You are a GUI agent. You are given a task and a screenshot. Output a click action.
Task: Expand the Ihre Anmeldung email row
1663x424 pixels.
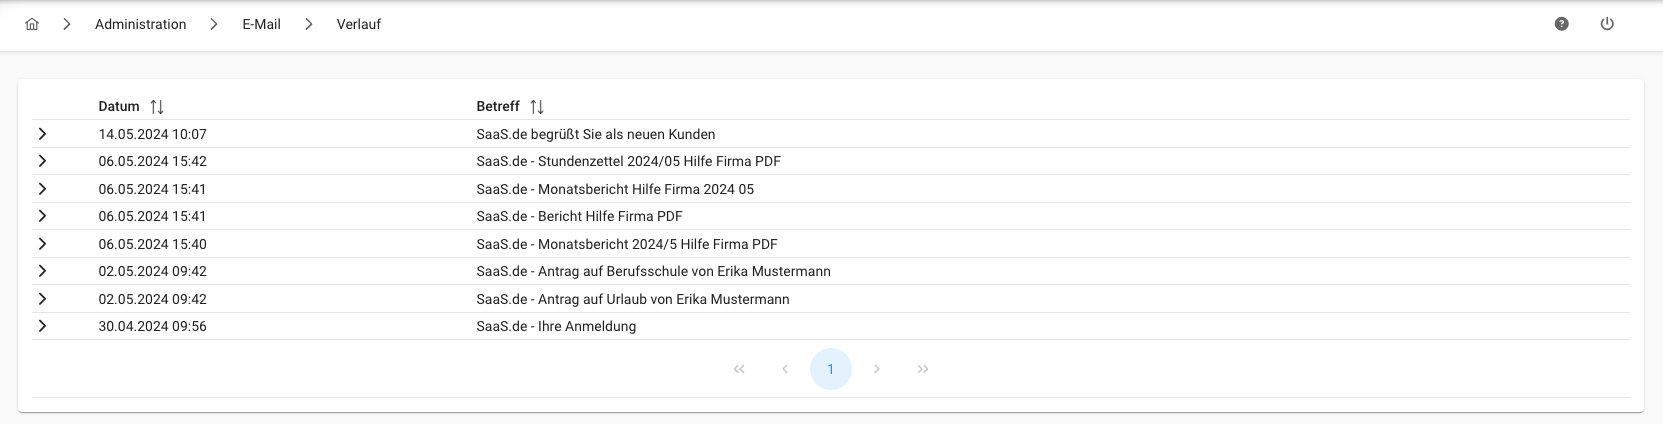(x=42, y=326)
